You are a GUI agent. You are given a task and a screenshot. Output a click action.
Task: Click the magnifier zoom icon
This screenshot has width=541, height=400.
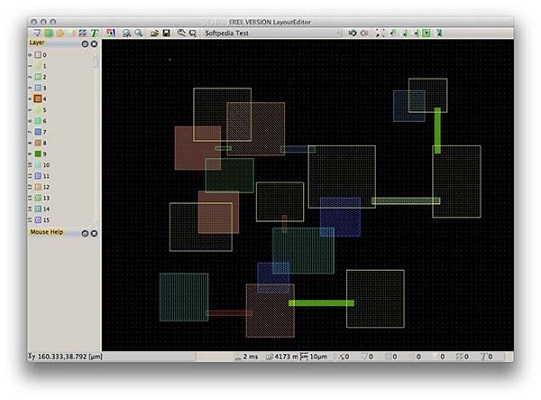pyautogui.click(x=139, y=33)
